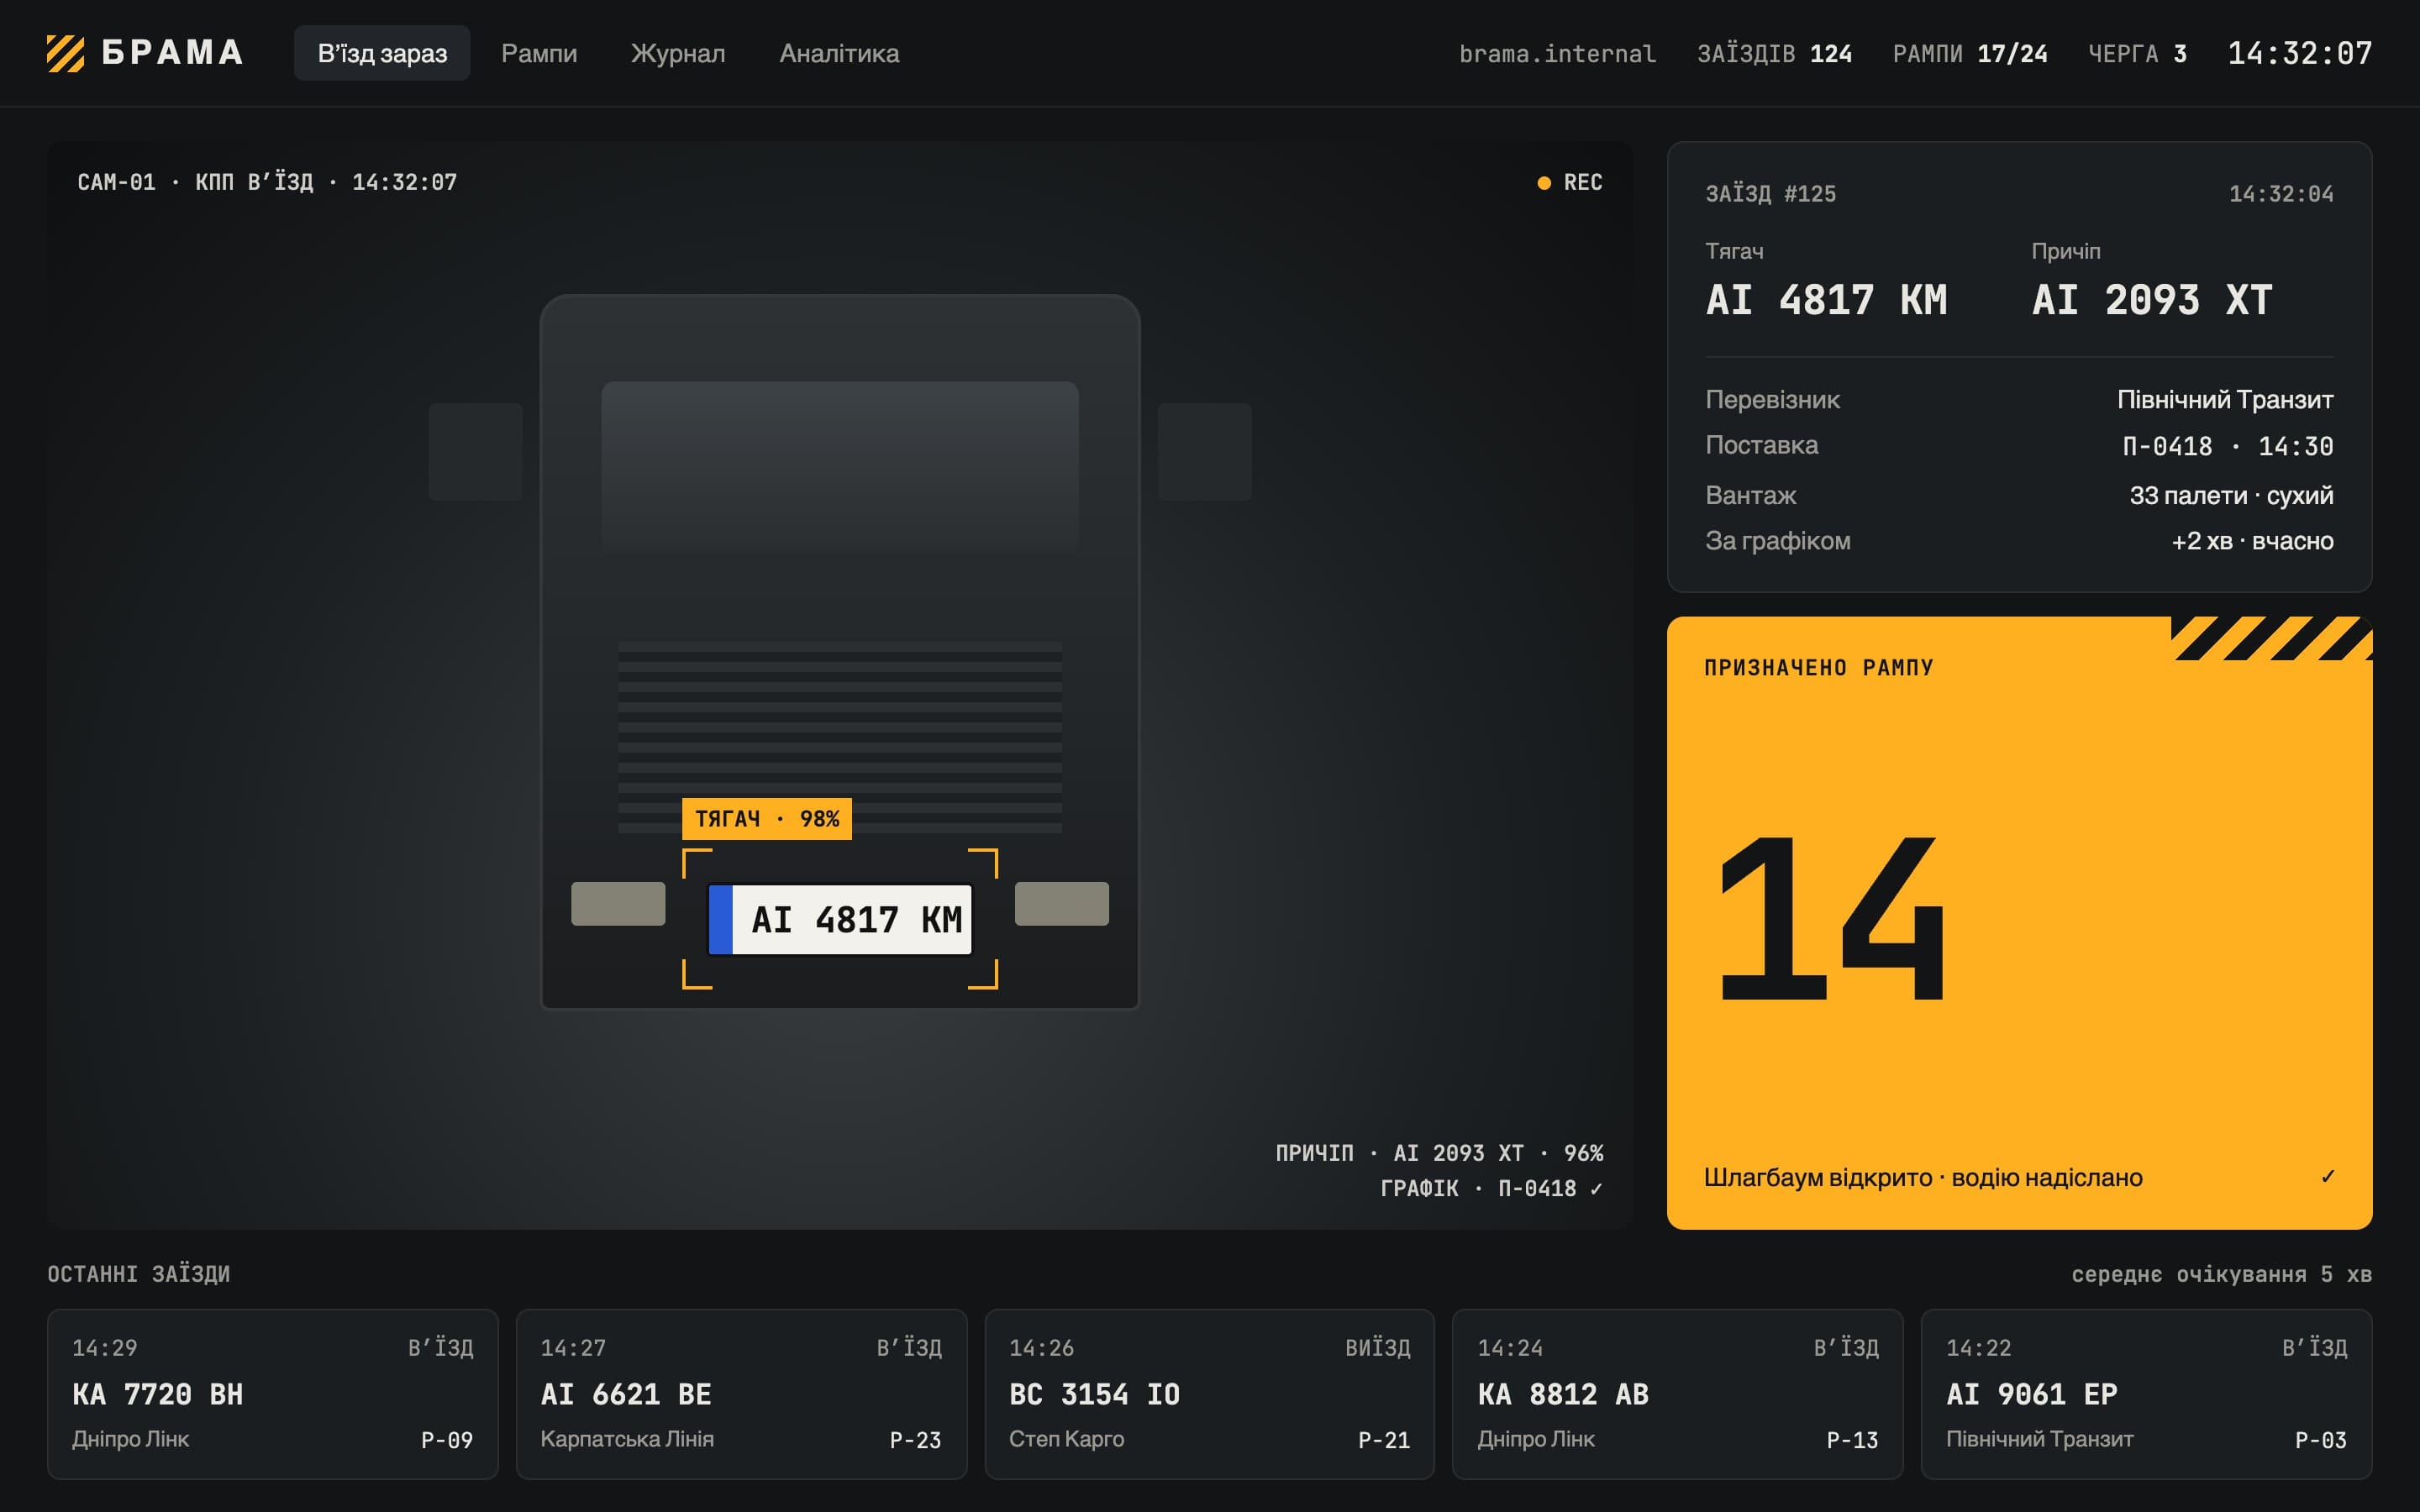Click the brama.internal host label
2420x1512 pixels.
pos(1557,53)
